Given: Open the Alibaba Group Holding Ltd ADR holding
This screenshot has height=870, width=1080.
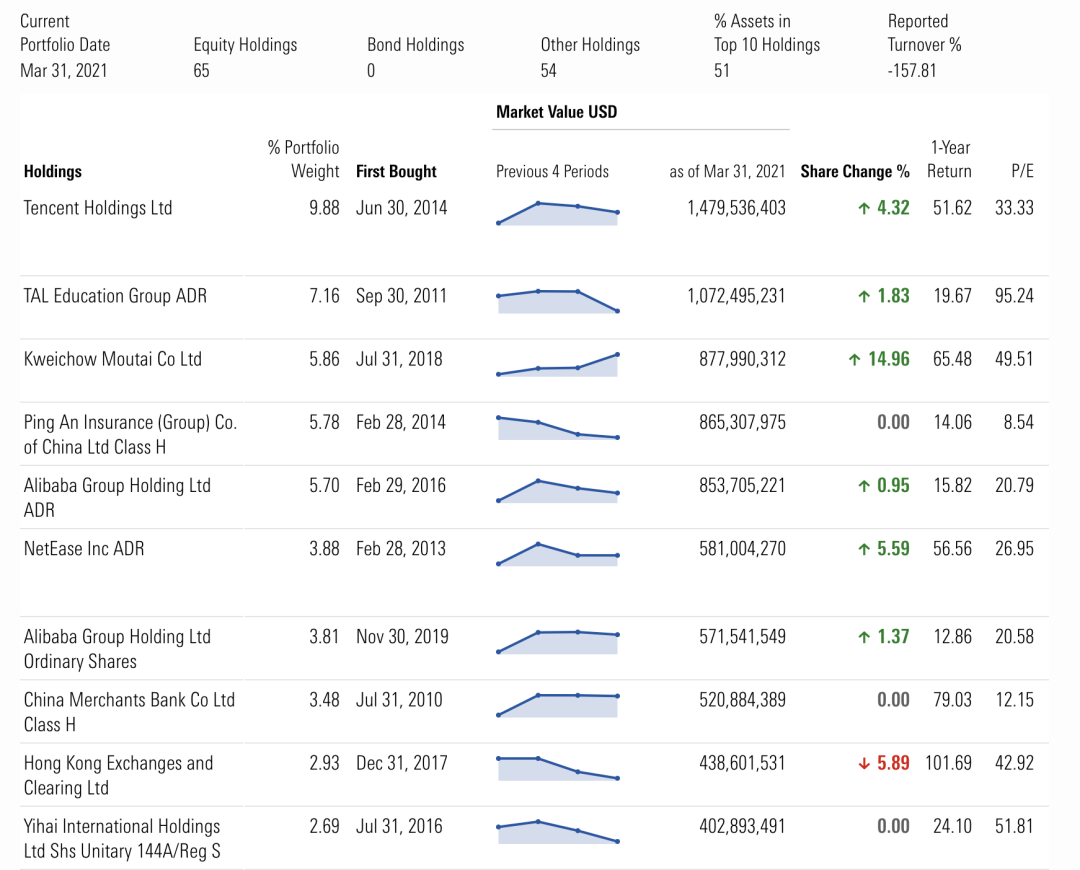Looking at the screenshot, I should click(x=117, y=498).
